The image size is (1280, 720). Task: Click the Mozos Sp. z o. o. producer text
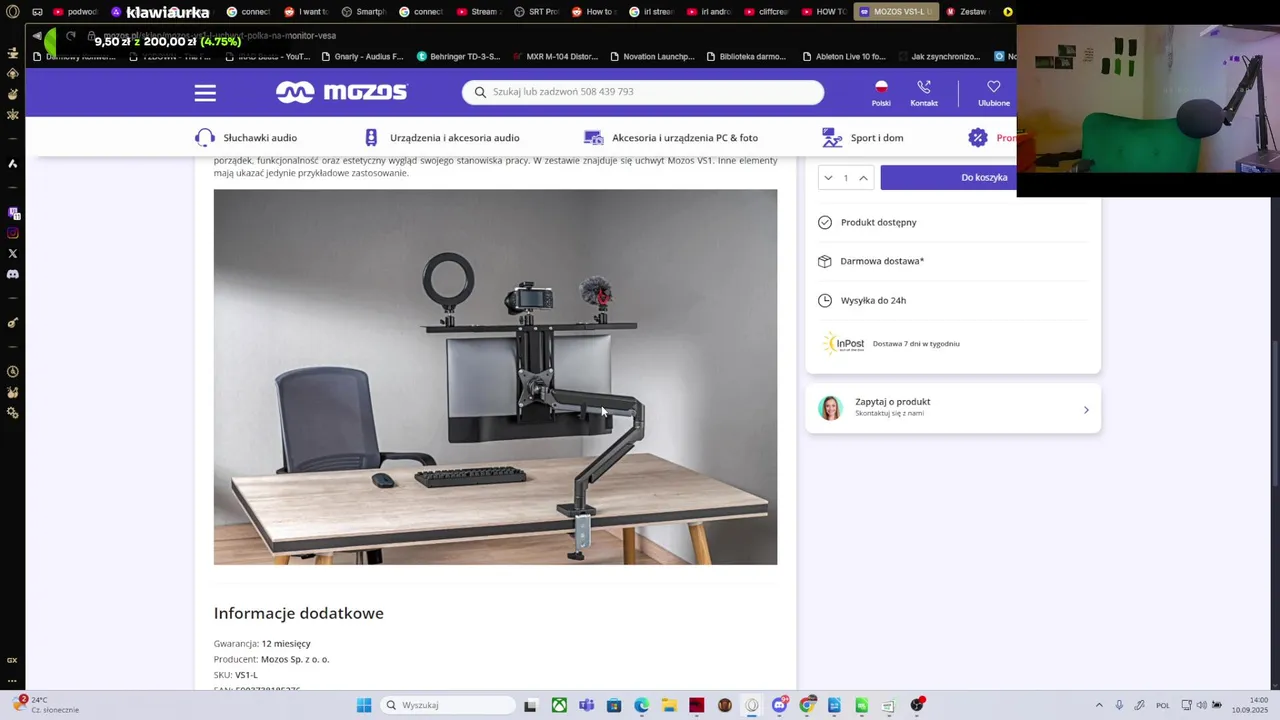click(295, 659)
